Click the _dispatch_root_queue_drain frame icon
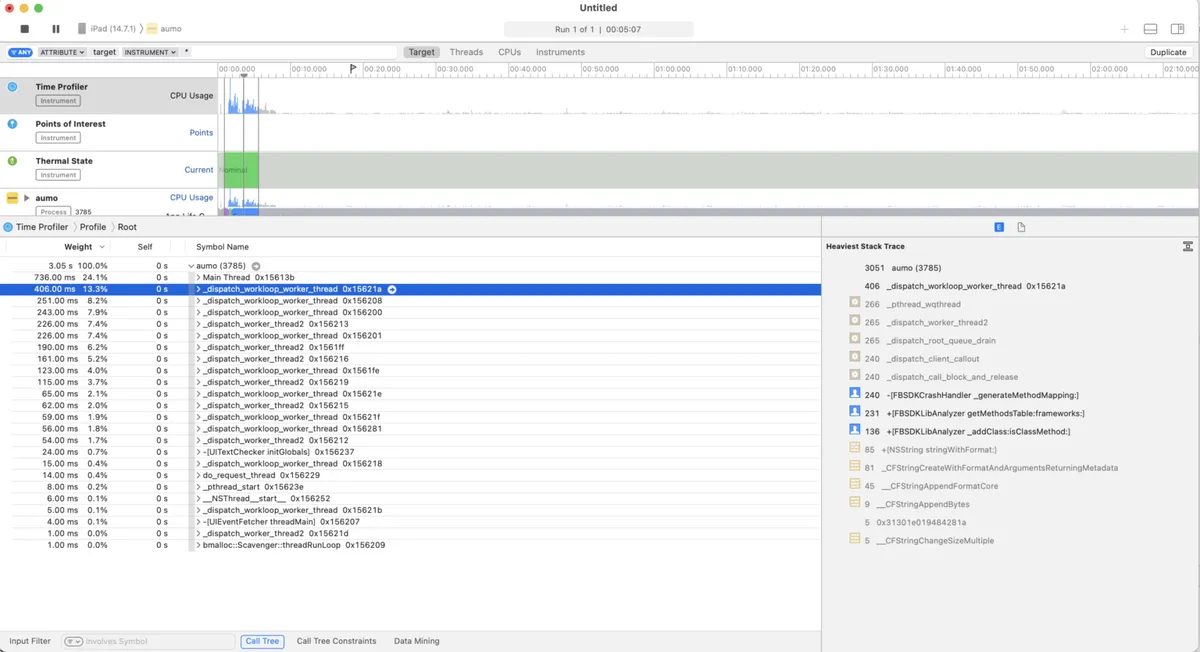This screenshot has width=1200, height=652. point(855,340)
